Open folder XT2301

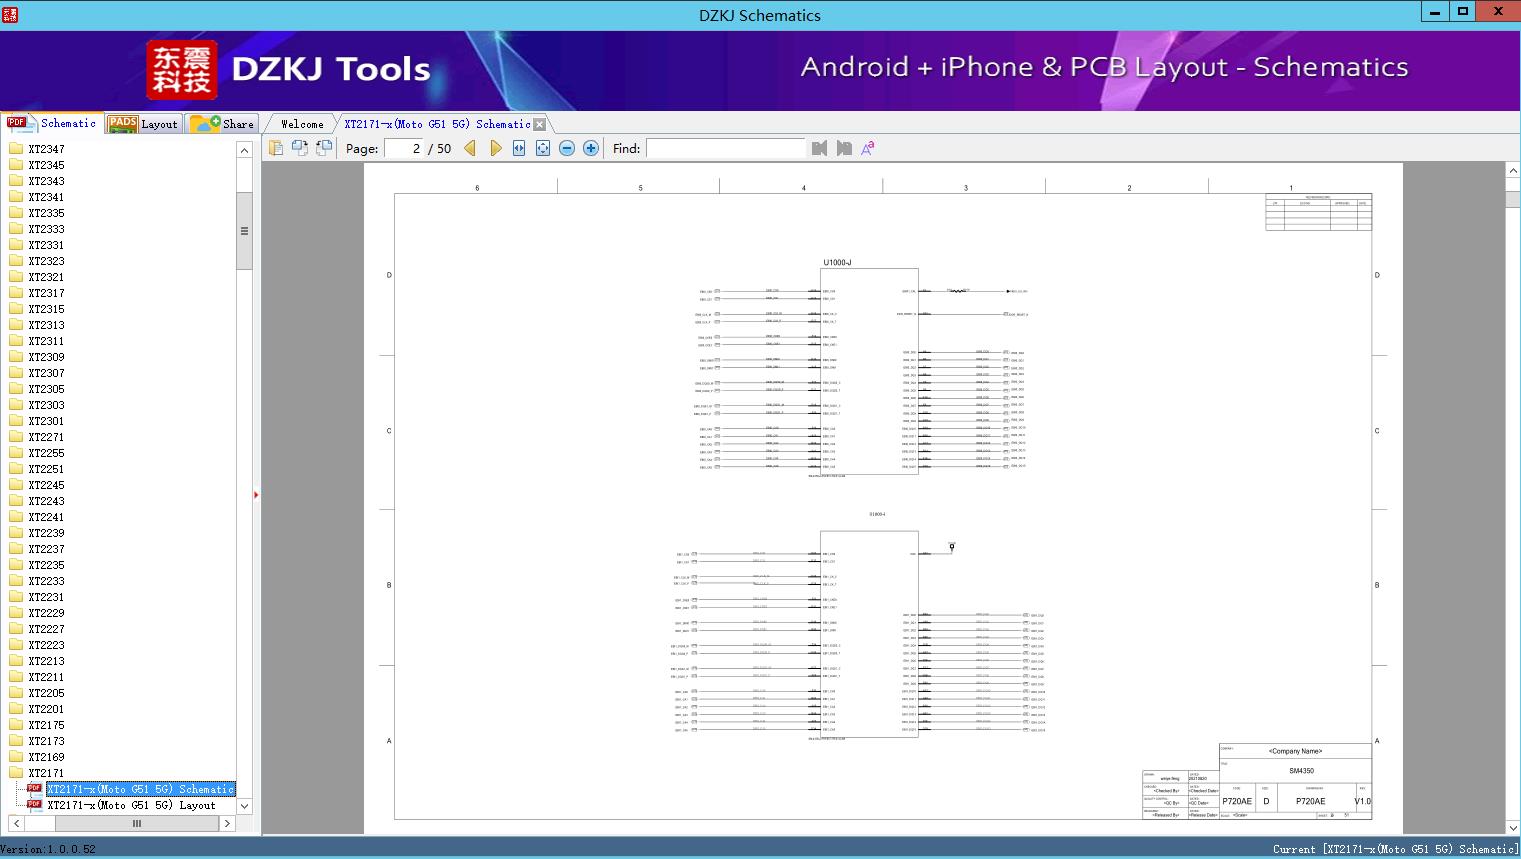point(46,421)
